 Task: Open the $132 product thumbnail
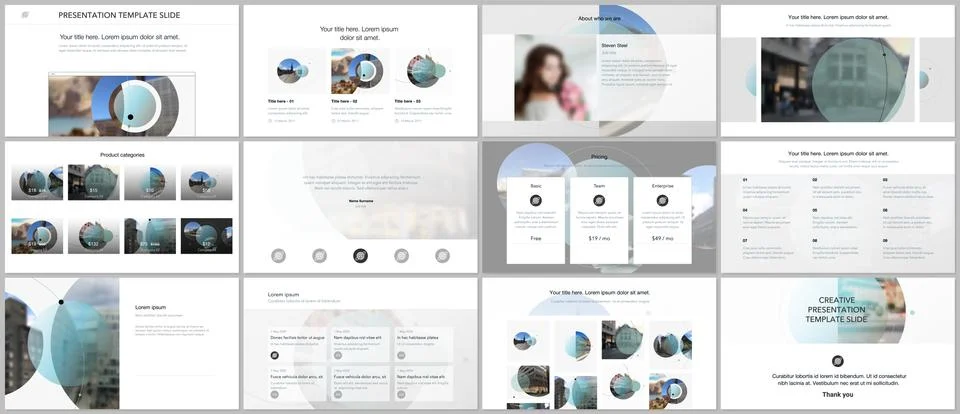[94, 236]
